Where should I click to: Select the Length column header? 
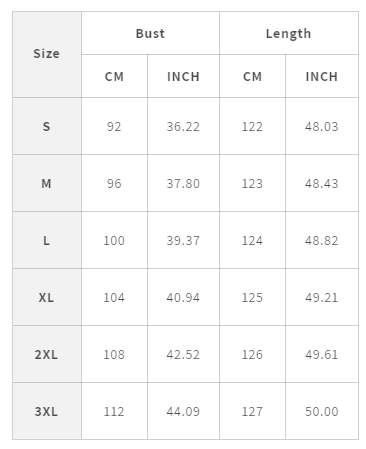pos(289,33)
